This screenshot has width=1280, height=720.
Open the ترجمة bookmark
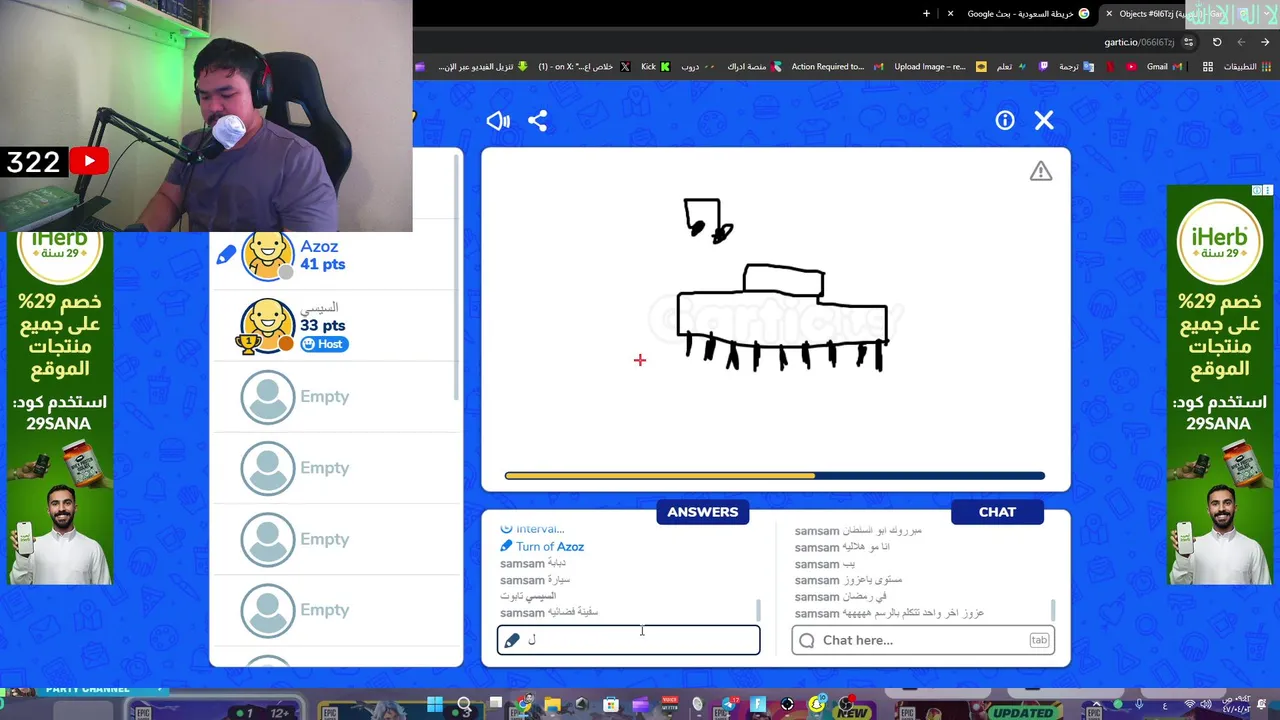tap(1076, 67)
